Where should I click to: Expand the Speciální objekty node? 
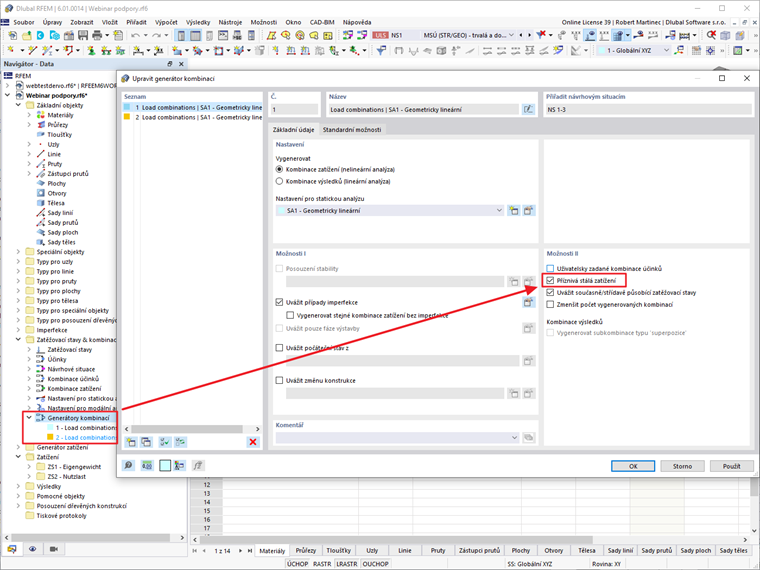click(18, 252)
